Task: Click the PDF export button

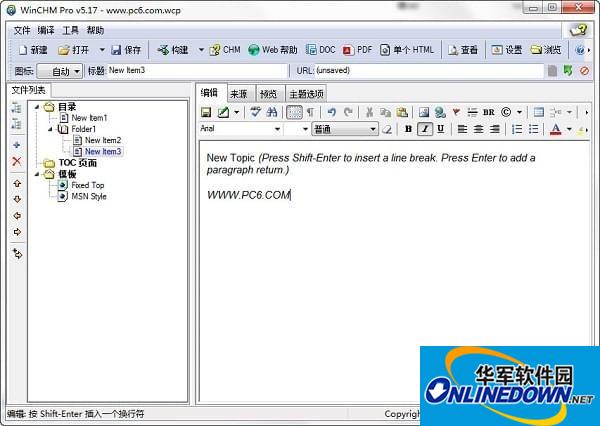Action: [357, 50]
